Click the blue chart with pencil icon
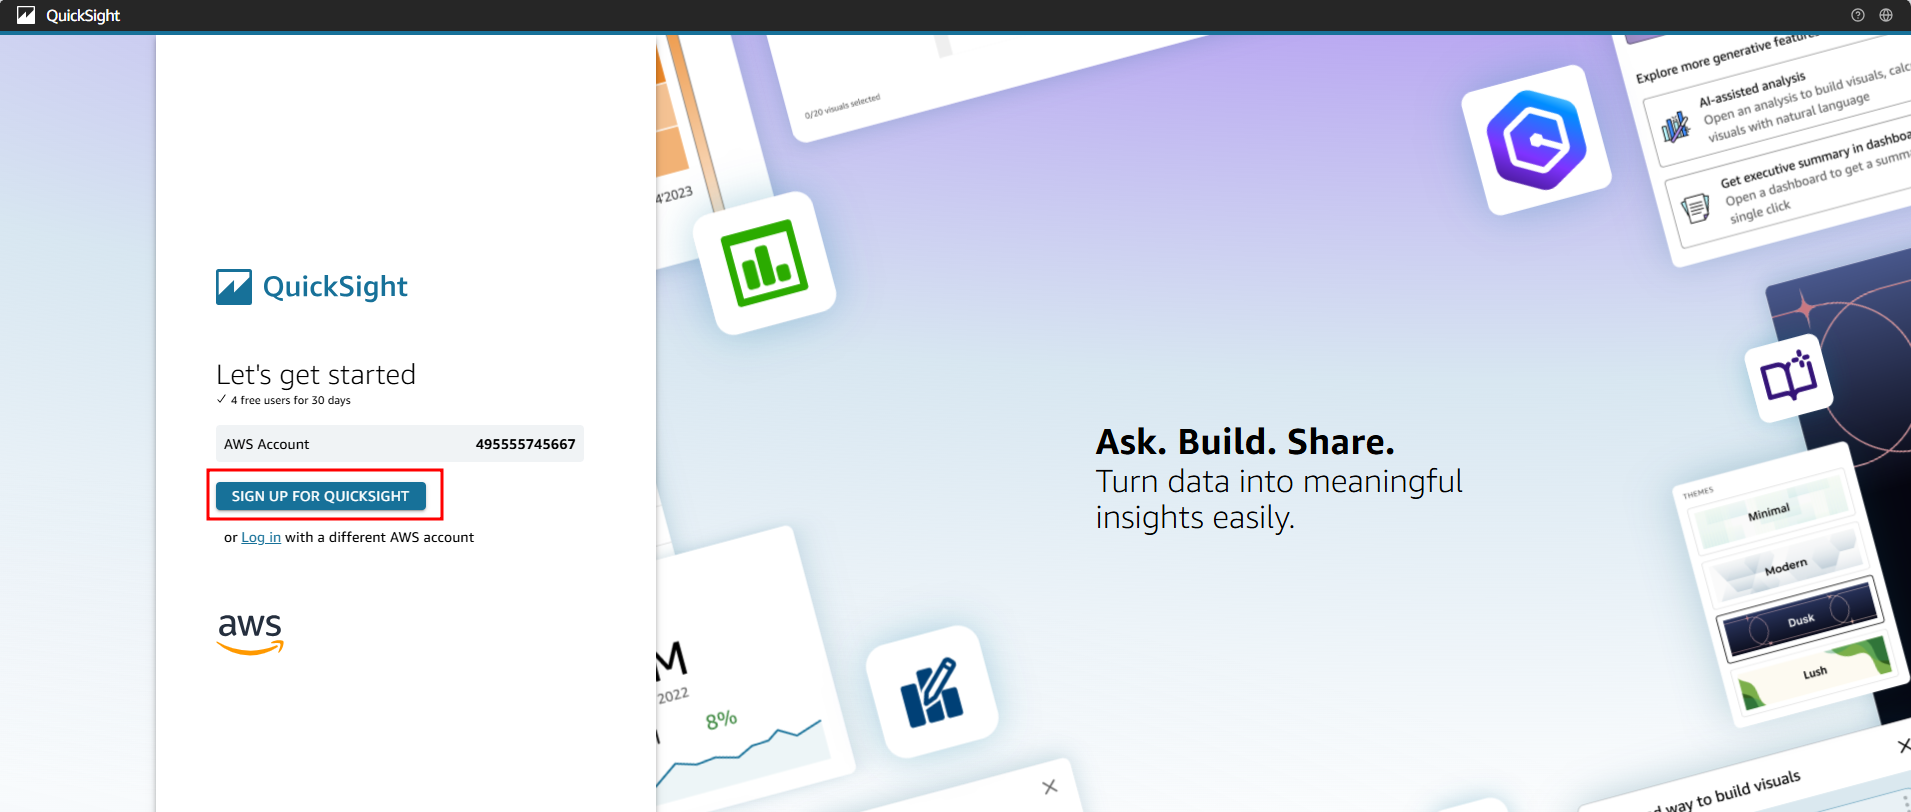This screenshot has width=1911, height=812. [931, 692]
